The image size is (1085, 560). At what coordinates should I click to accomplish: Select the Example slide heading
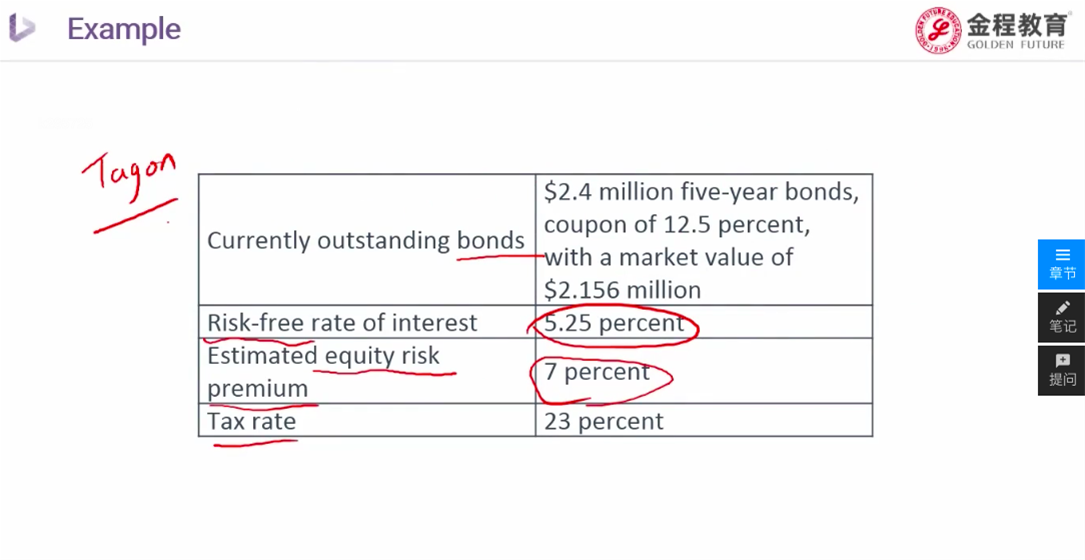[x=124, y=29]
